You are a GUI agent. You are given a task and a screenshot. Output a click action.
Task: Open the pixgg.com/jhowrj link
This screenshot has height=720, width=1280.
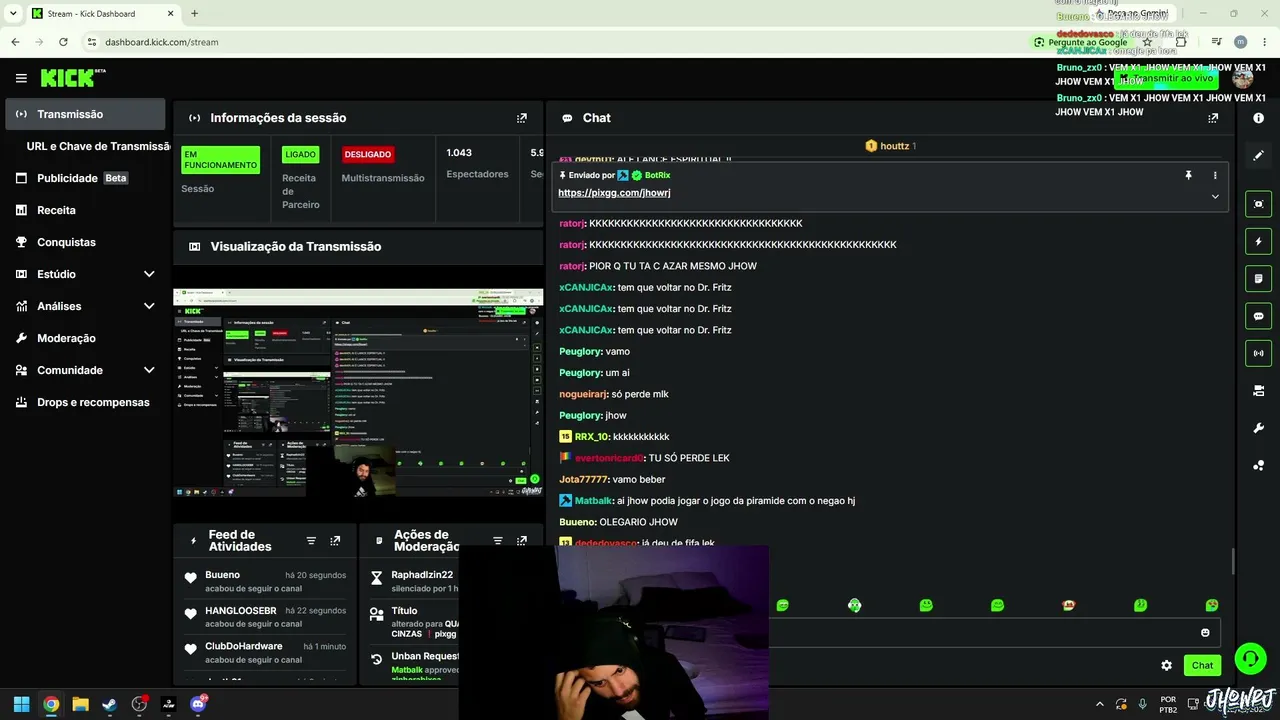tap(614, 193)
